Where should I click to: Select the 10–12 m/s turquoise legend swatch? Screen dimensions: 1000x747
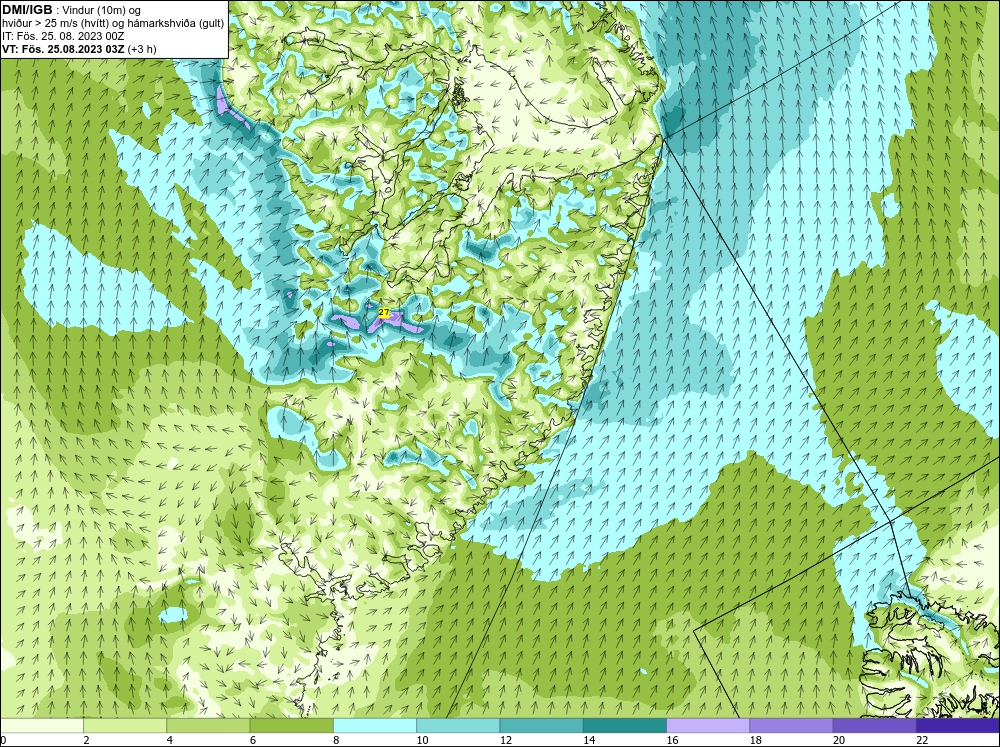[x=458, y=725]
